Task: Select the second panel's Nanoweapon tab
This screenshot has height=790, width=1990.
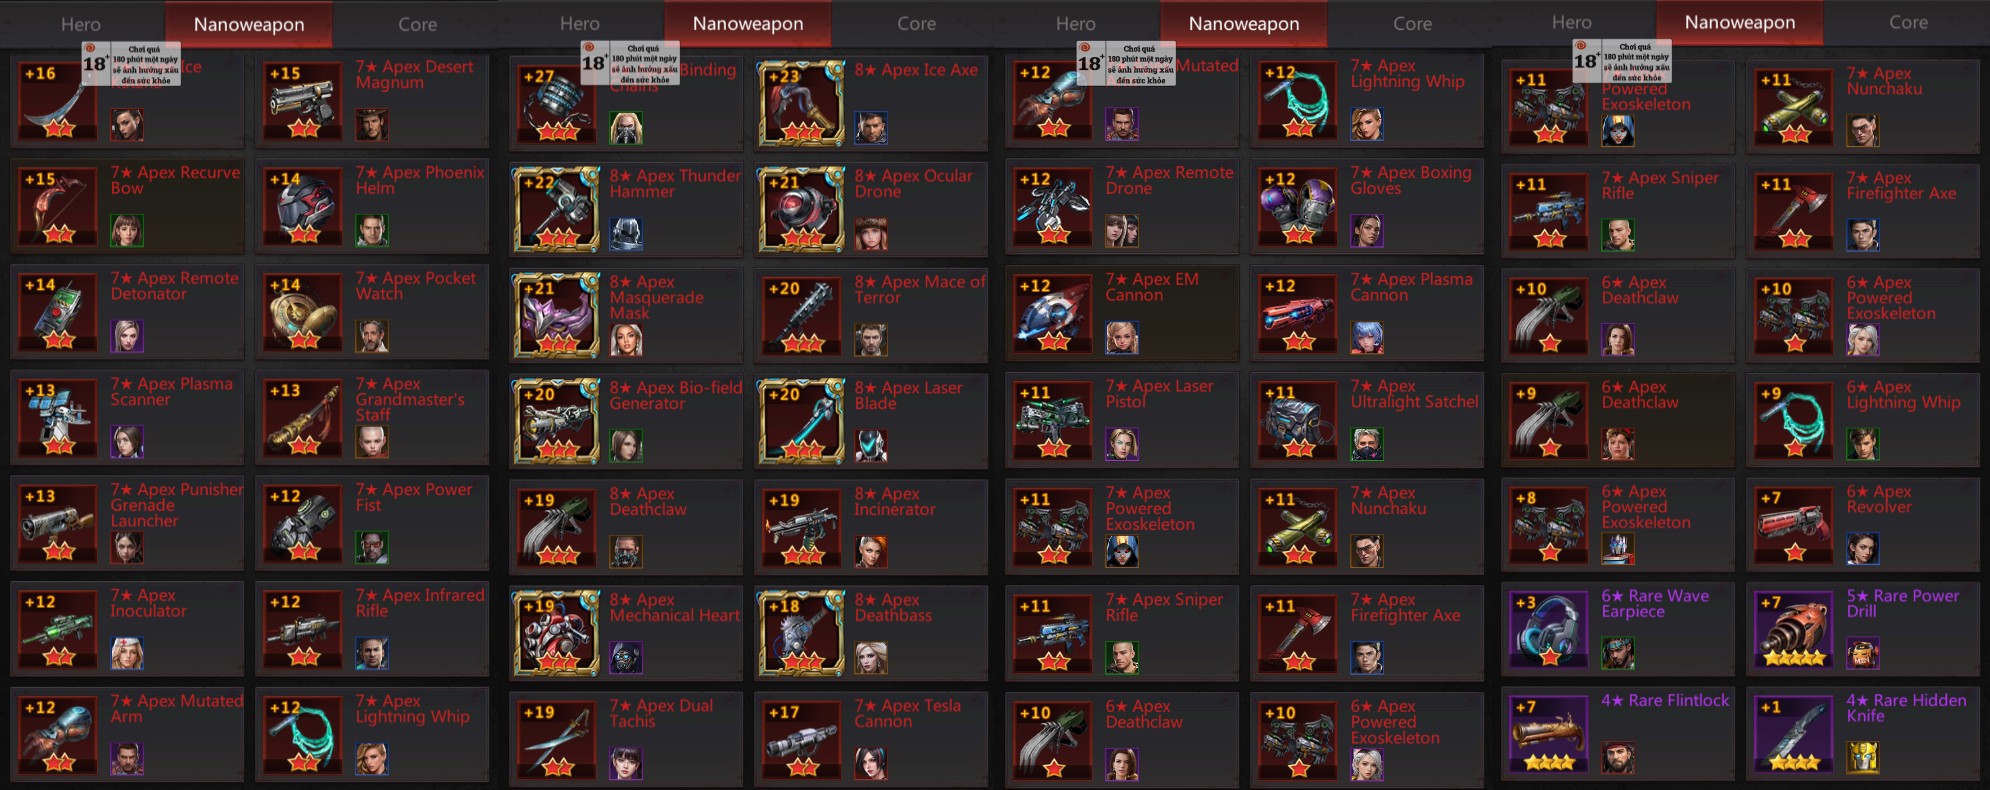Action: tap(747, 23)
